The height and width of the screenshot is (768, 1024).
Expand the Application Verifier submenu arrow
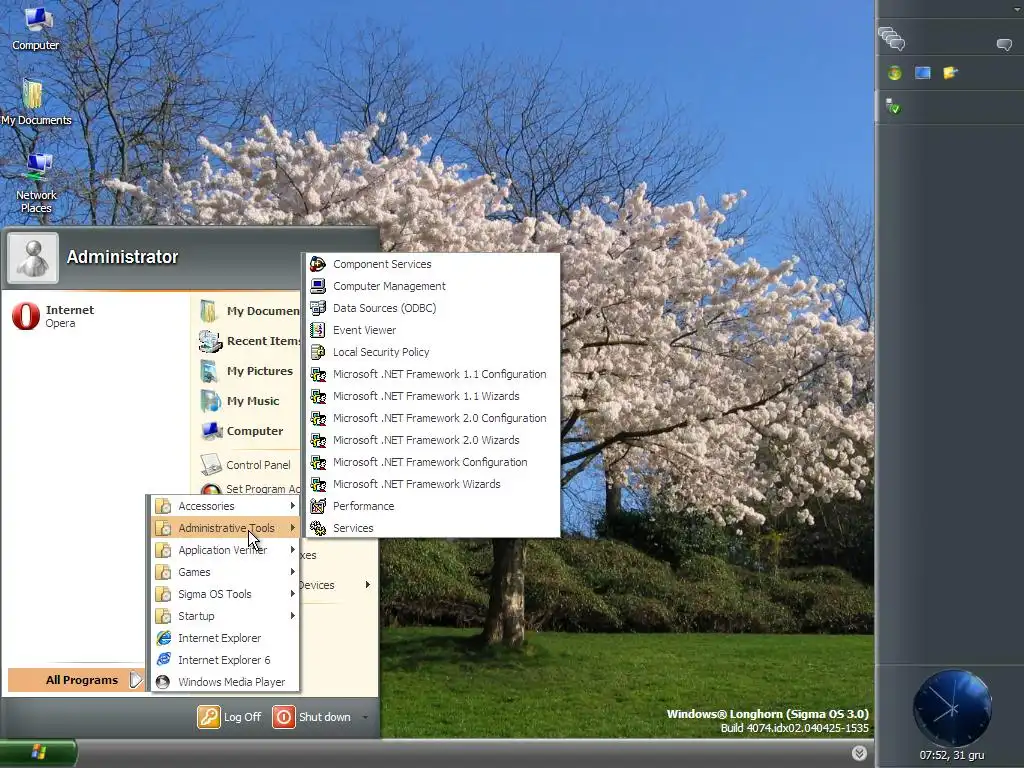click(x=293, y=550)
